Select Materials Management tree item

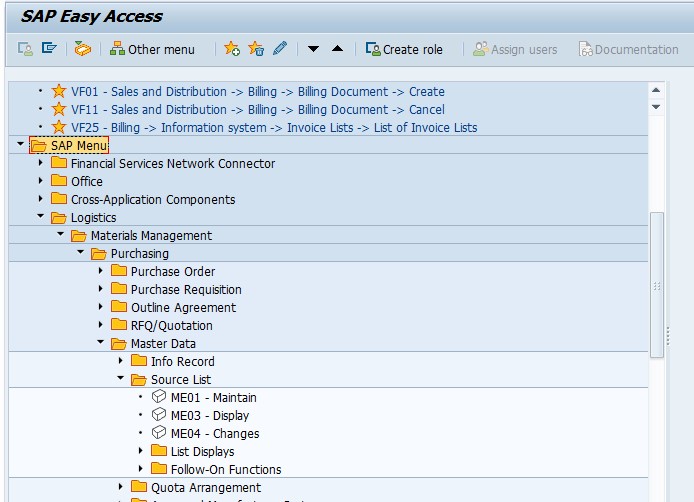pyautogui.click(x=151, y=236)
